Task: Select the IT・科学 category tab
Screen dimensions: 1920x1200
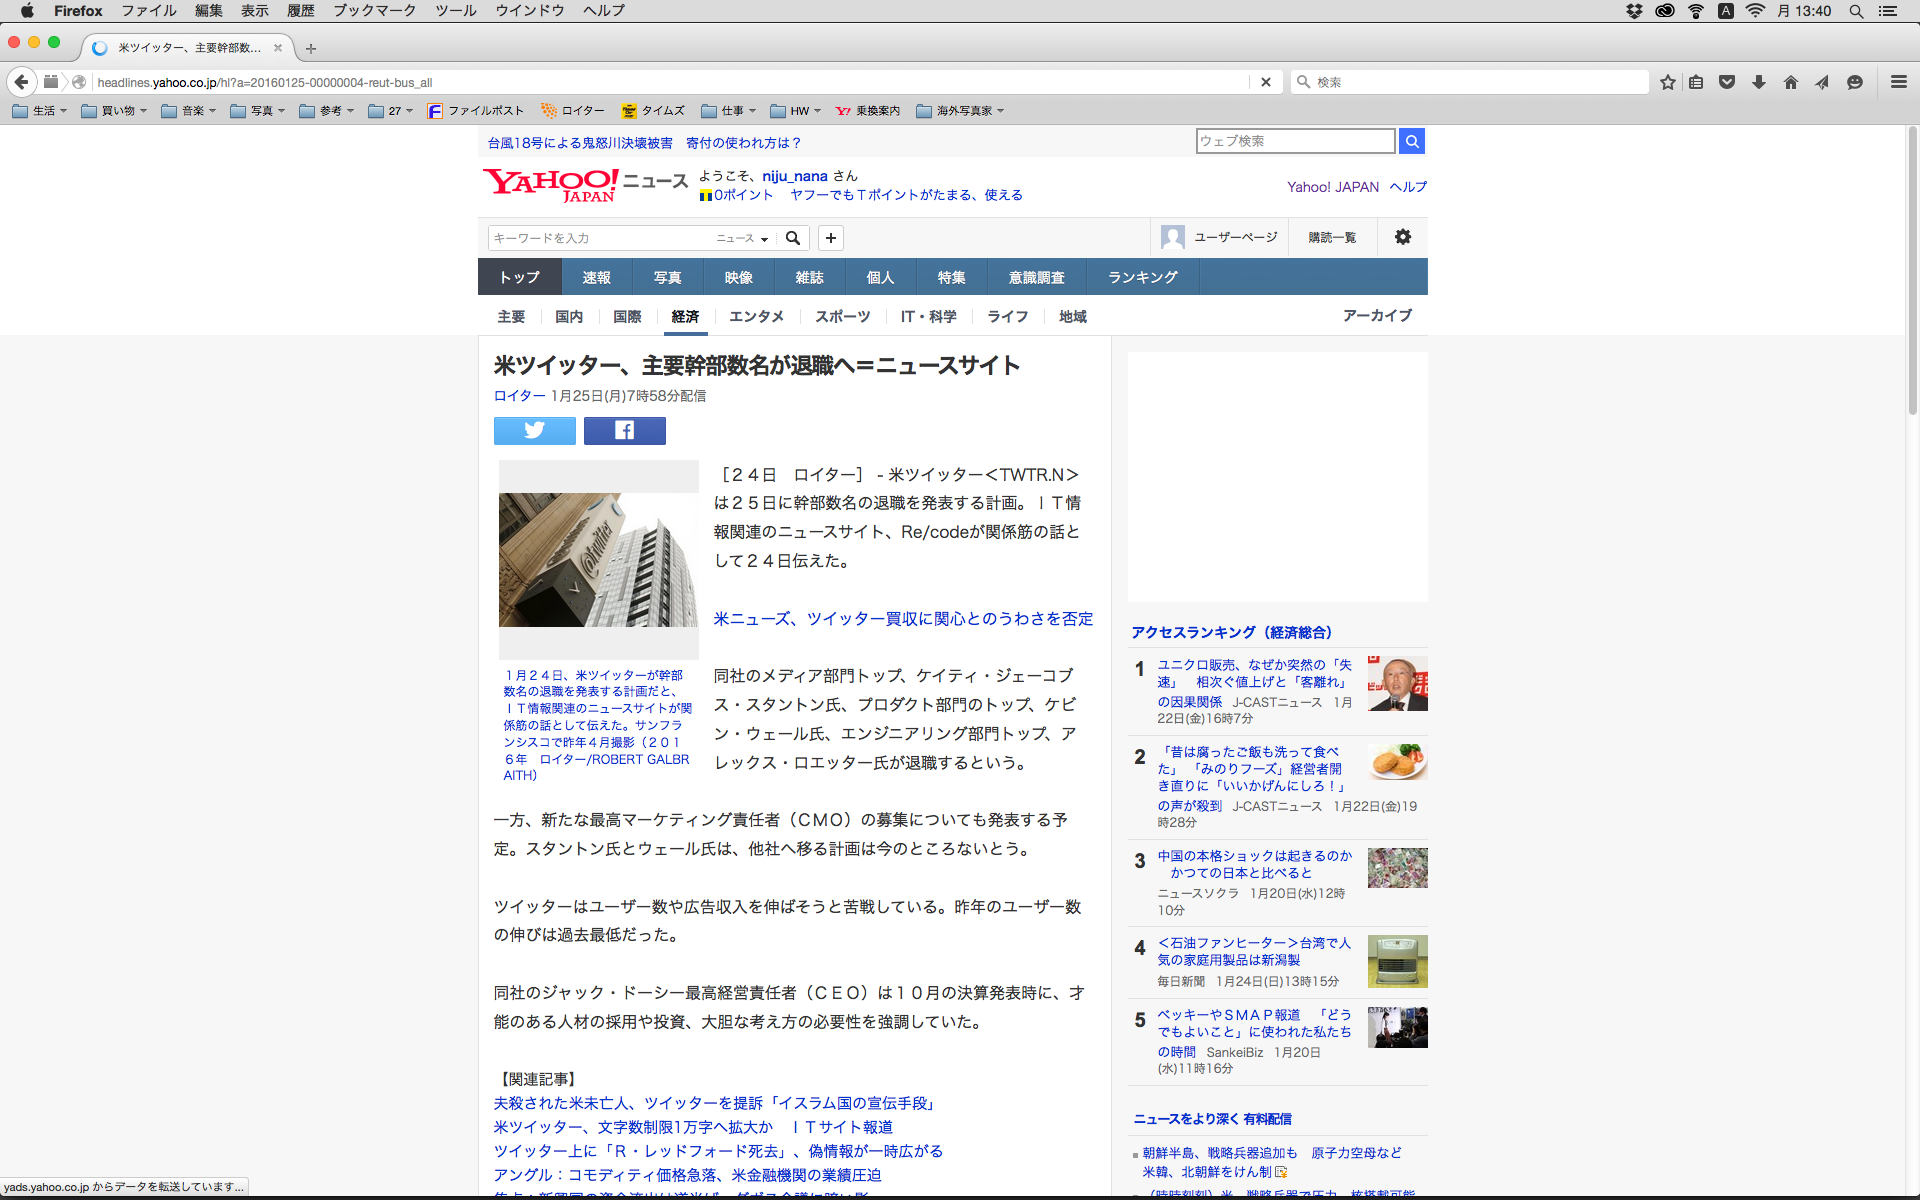Action: (x=928, y=316)
